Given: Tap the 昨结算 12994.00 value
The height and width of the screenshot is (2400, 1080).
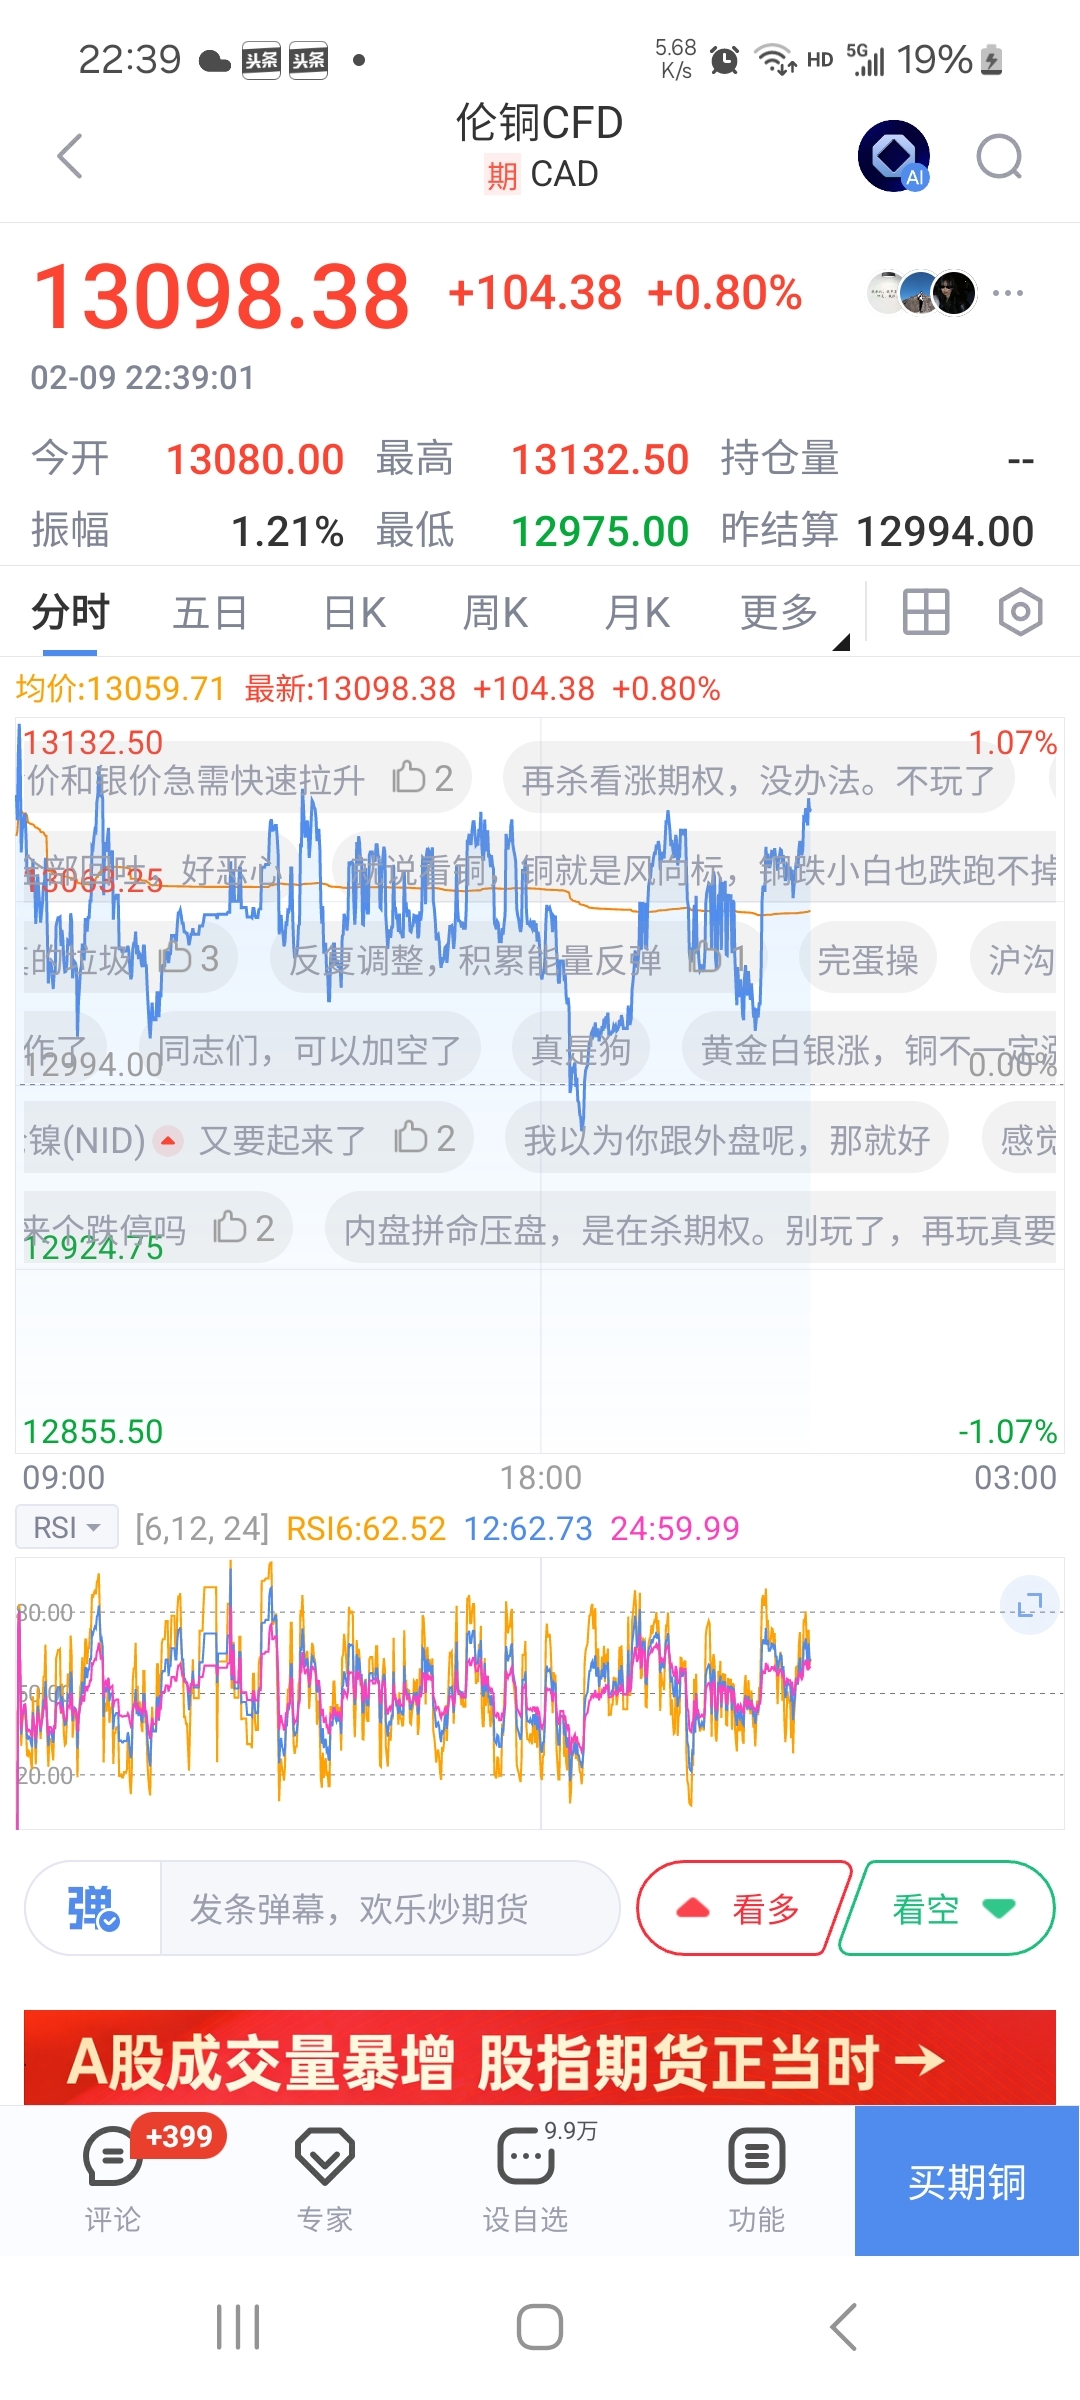Looking at the screenshot, I should pos(946,531).
